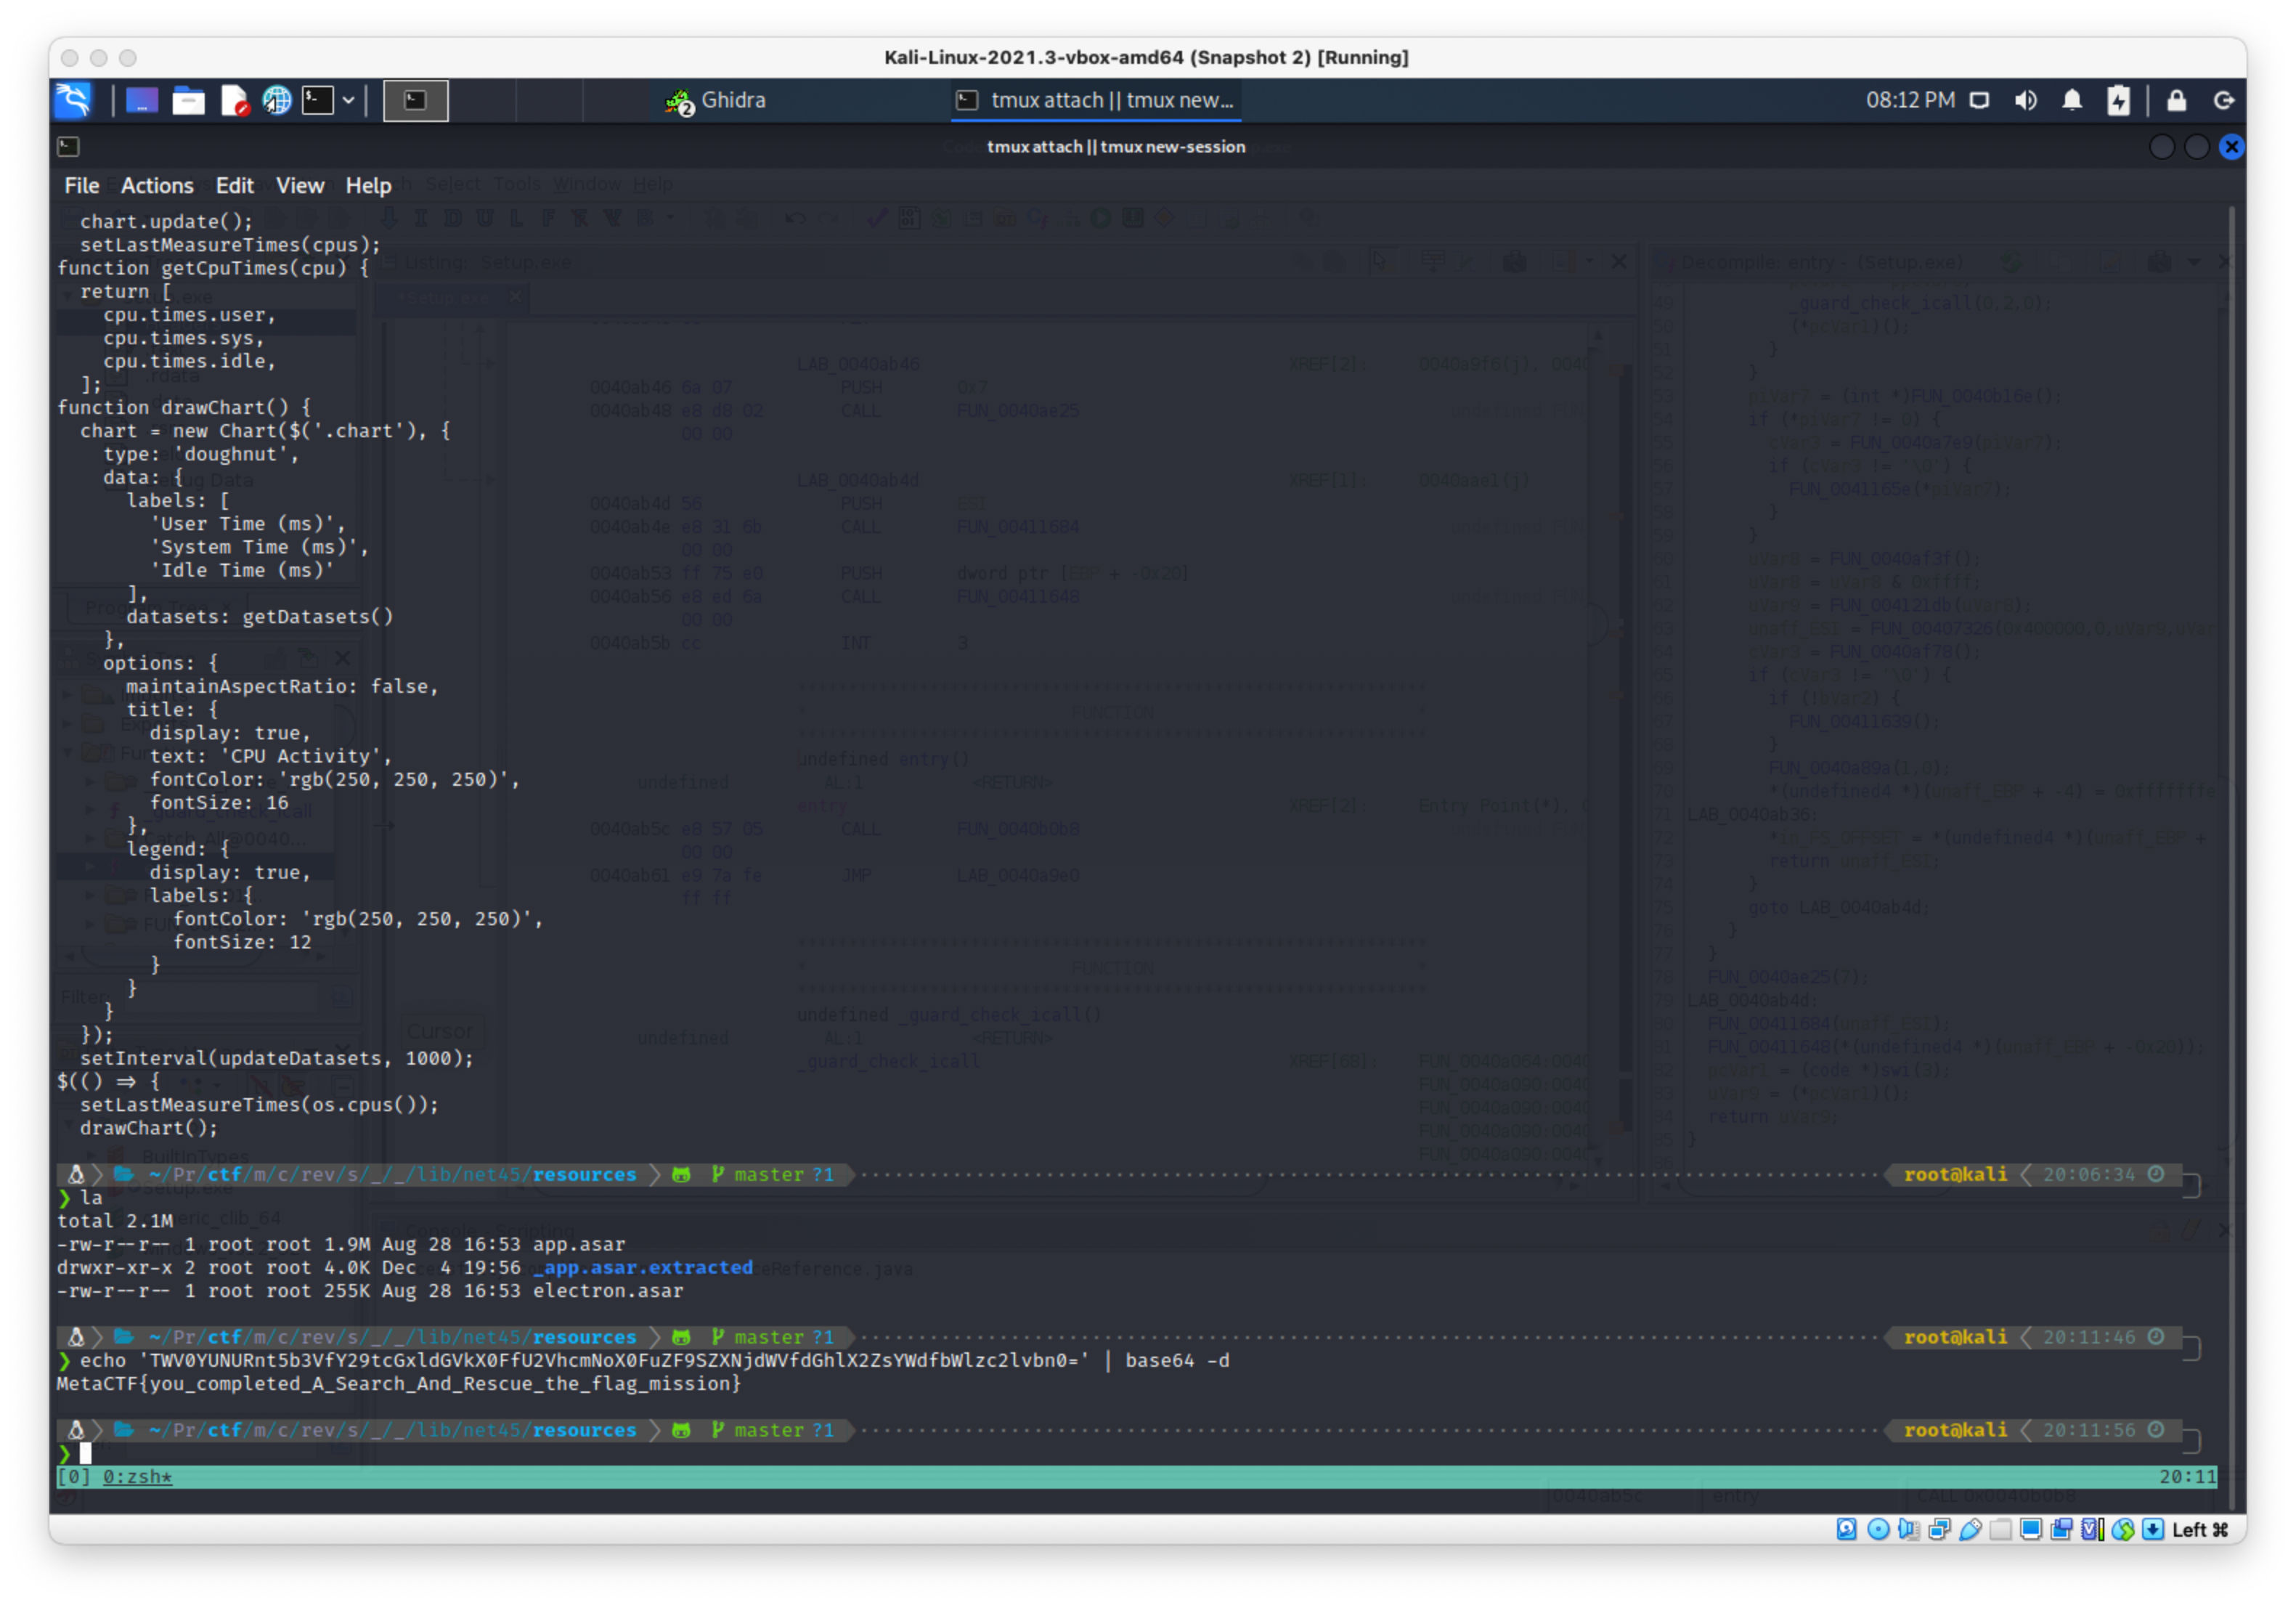This screenshot has width=2296, height=1605.
Task: Maximize the terminal window button
Action: pyautogui.click(x=2196, y=147)
